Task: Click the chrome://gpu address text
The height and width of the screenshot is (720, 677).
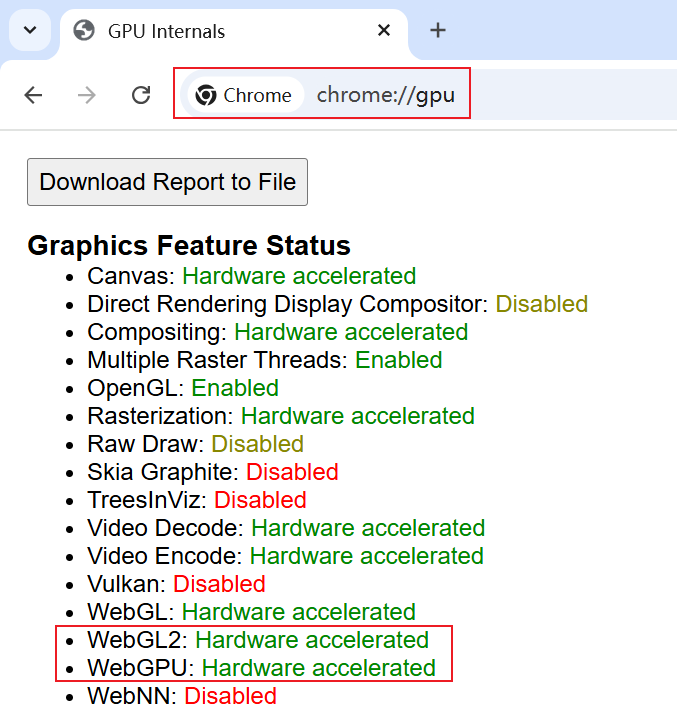Action: [386, 95]
